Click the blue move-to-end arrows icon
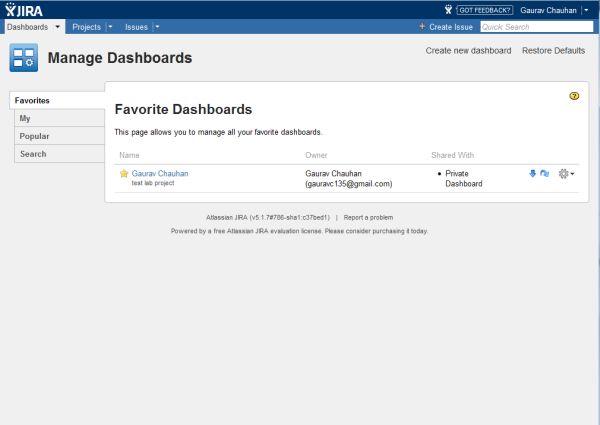Image resolution: width=600 pixels, height=425 pixels. pyautogui.click(x=545, y=174)
